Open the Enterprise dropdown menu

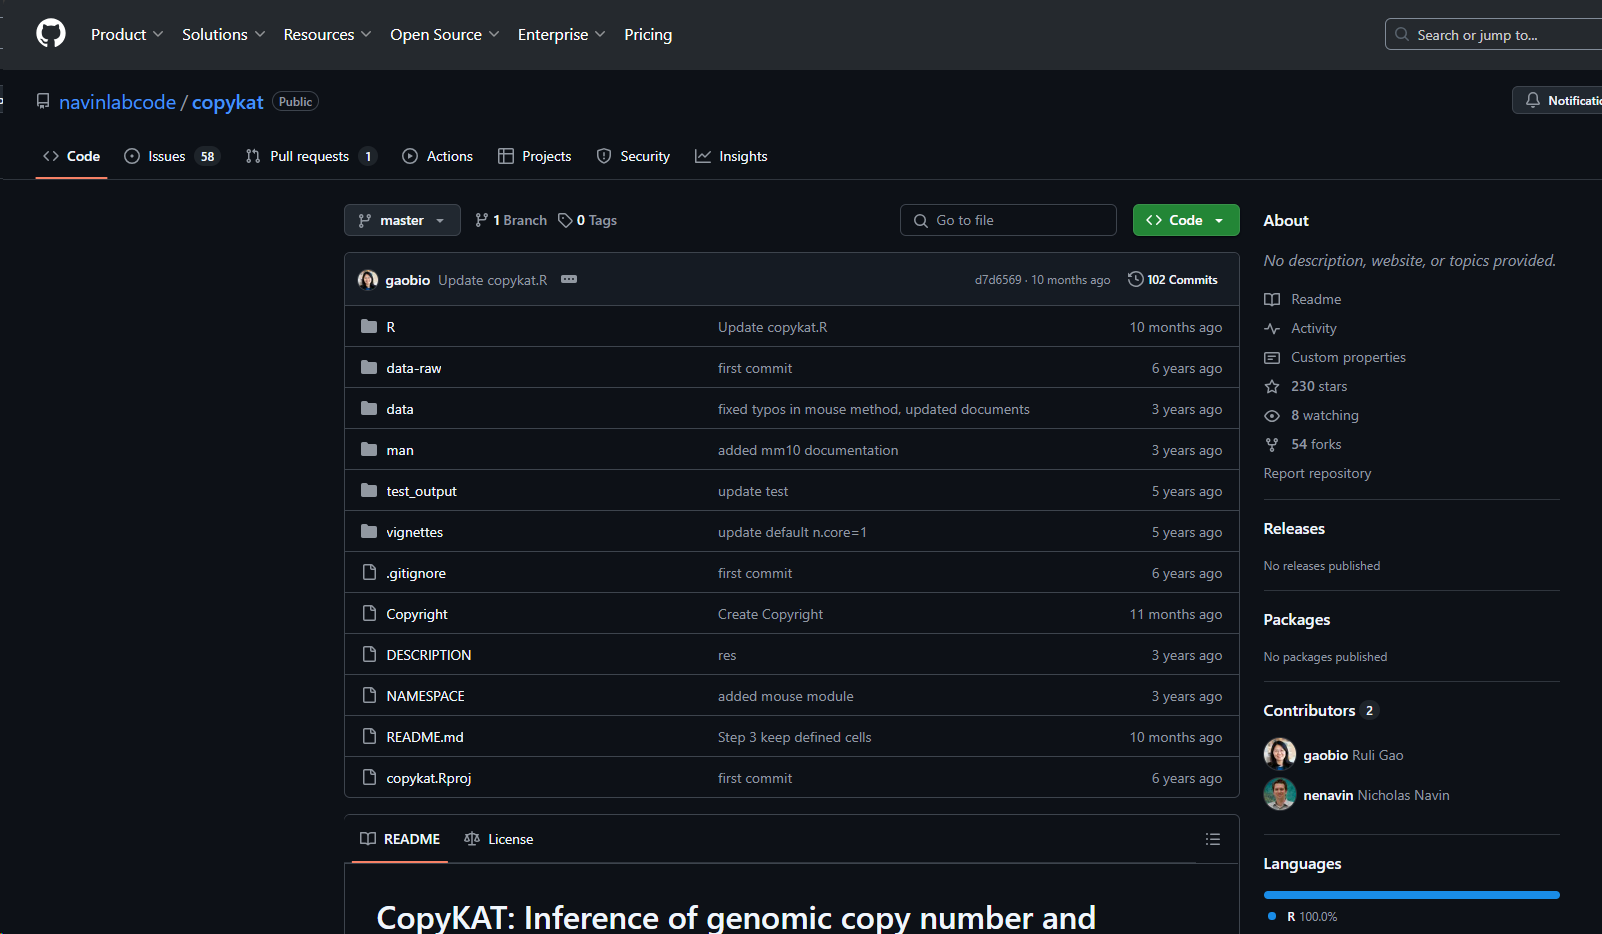562,34
